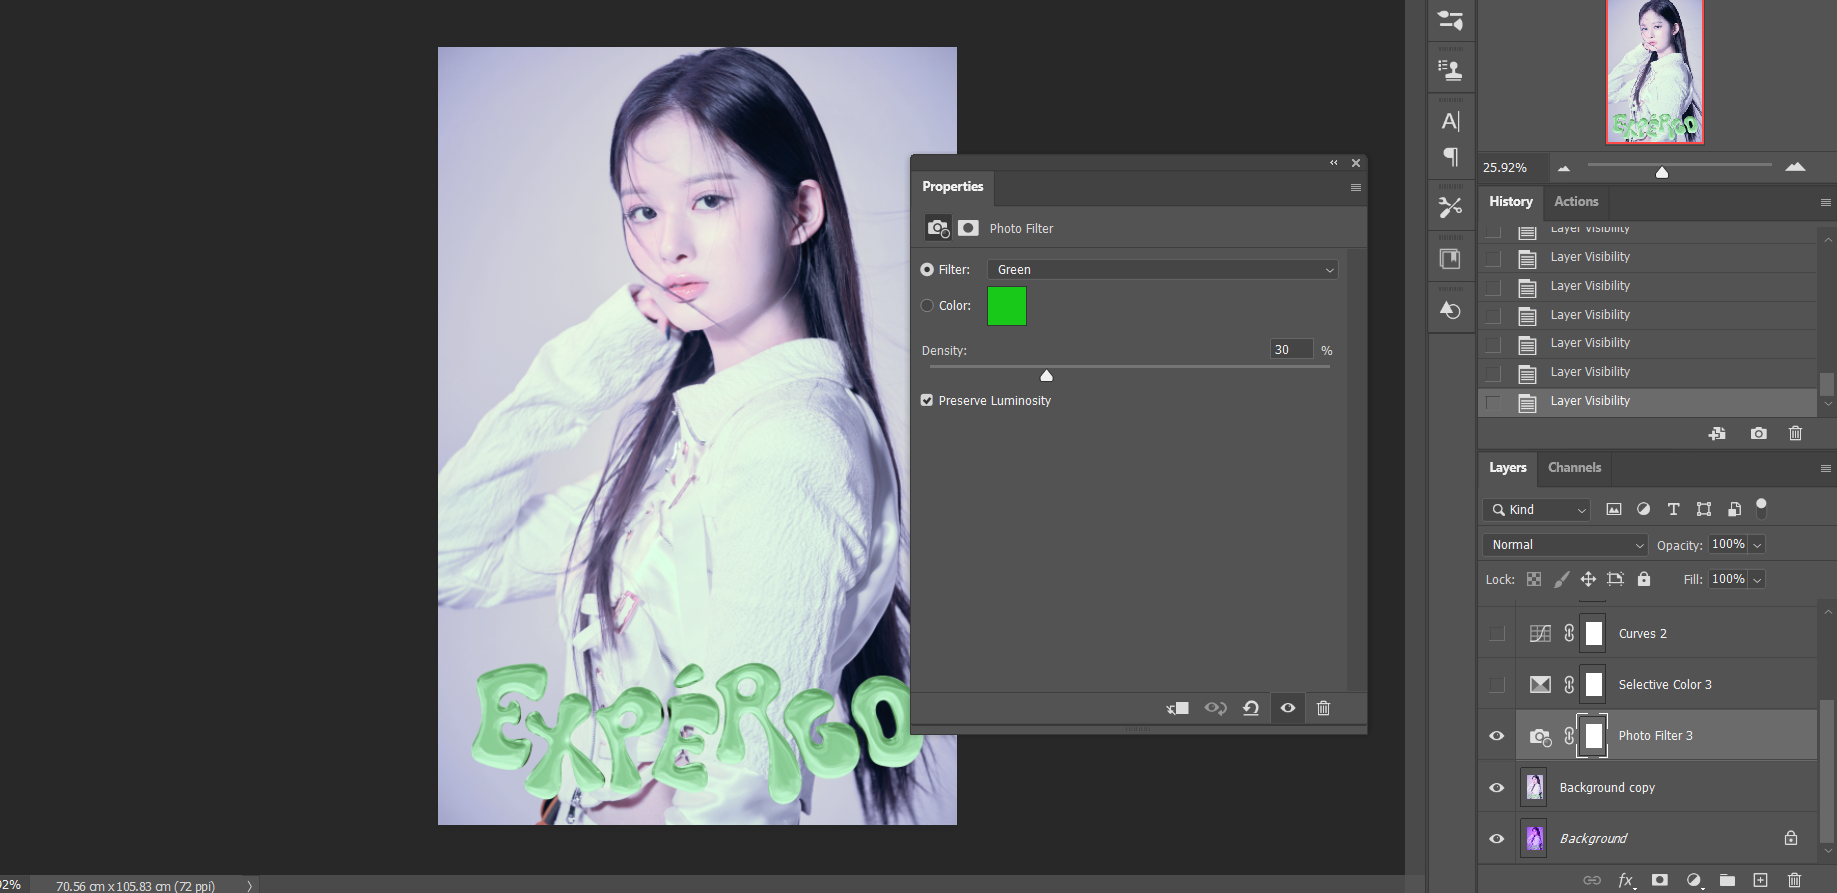The height and width of the screenshot is (893, 1837).
Task: Hide the Background copy layer
Action: (1497, 787)
